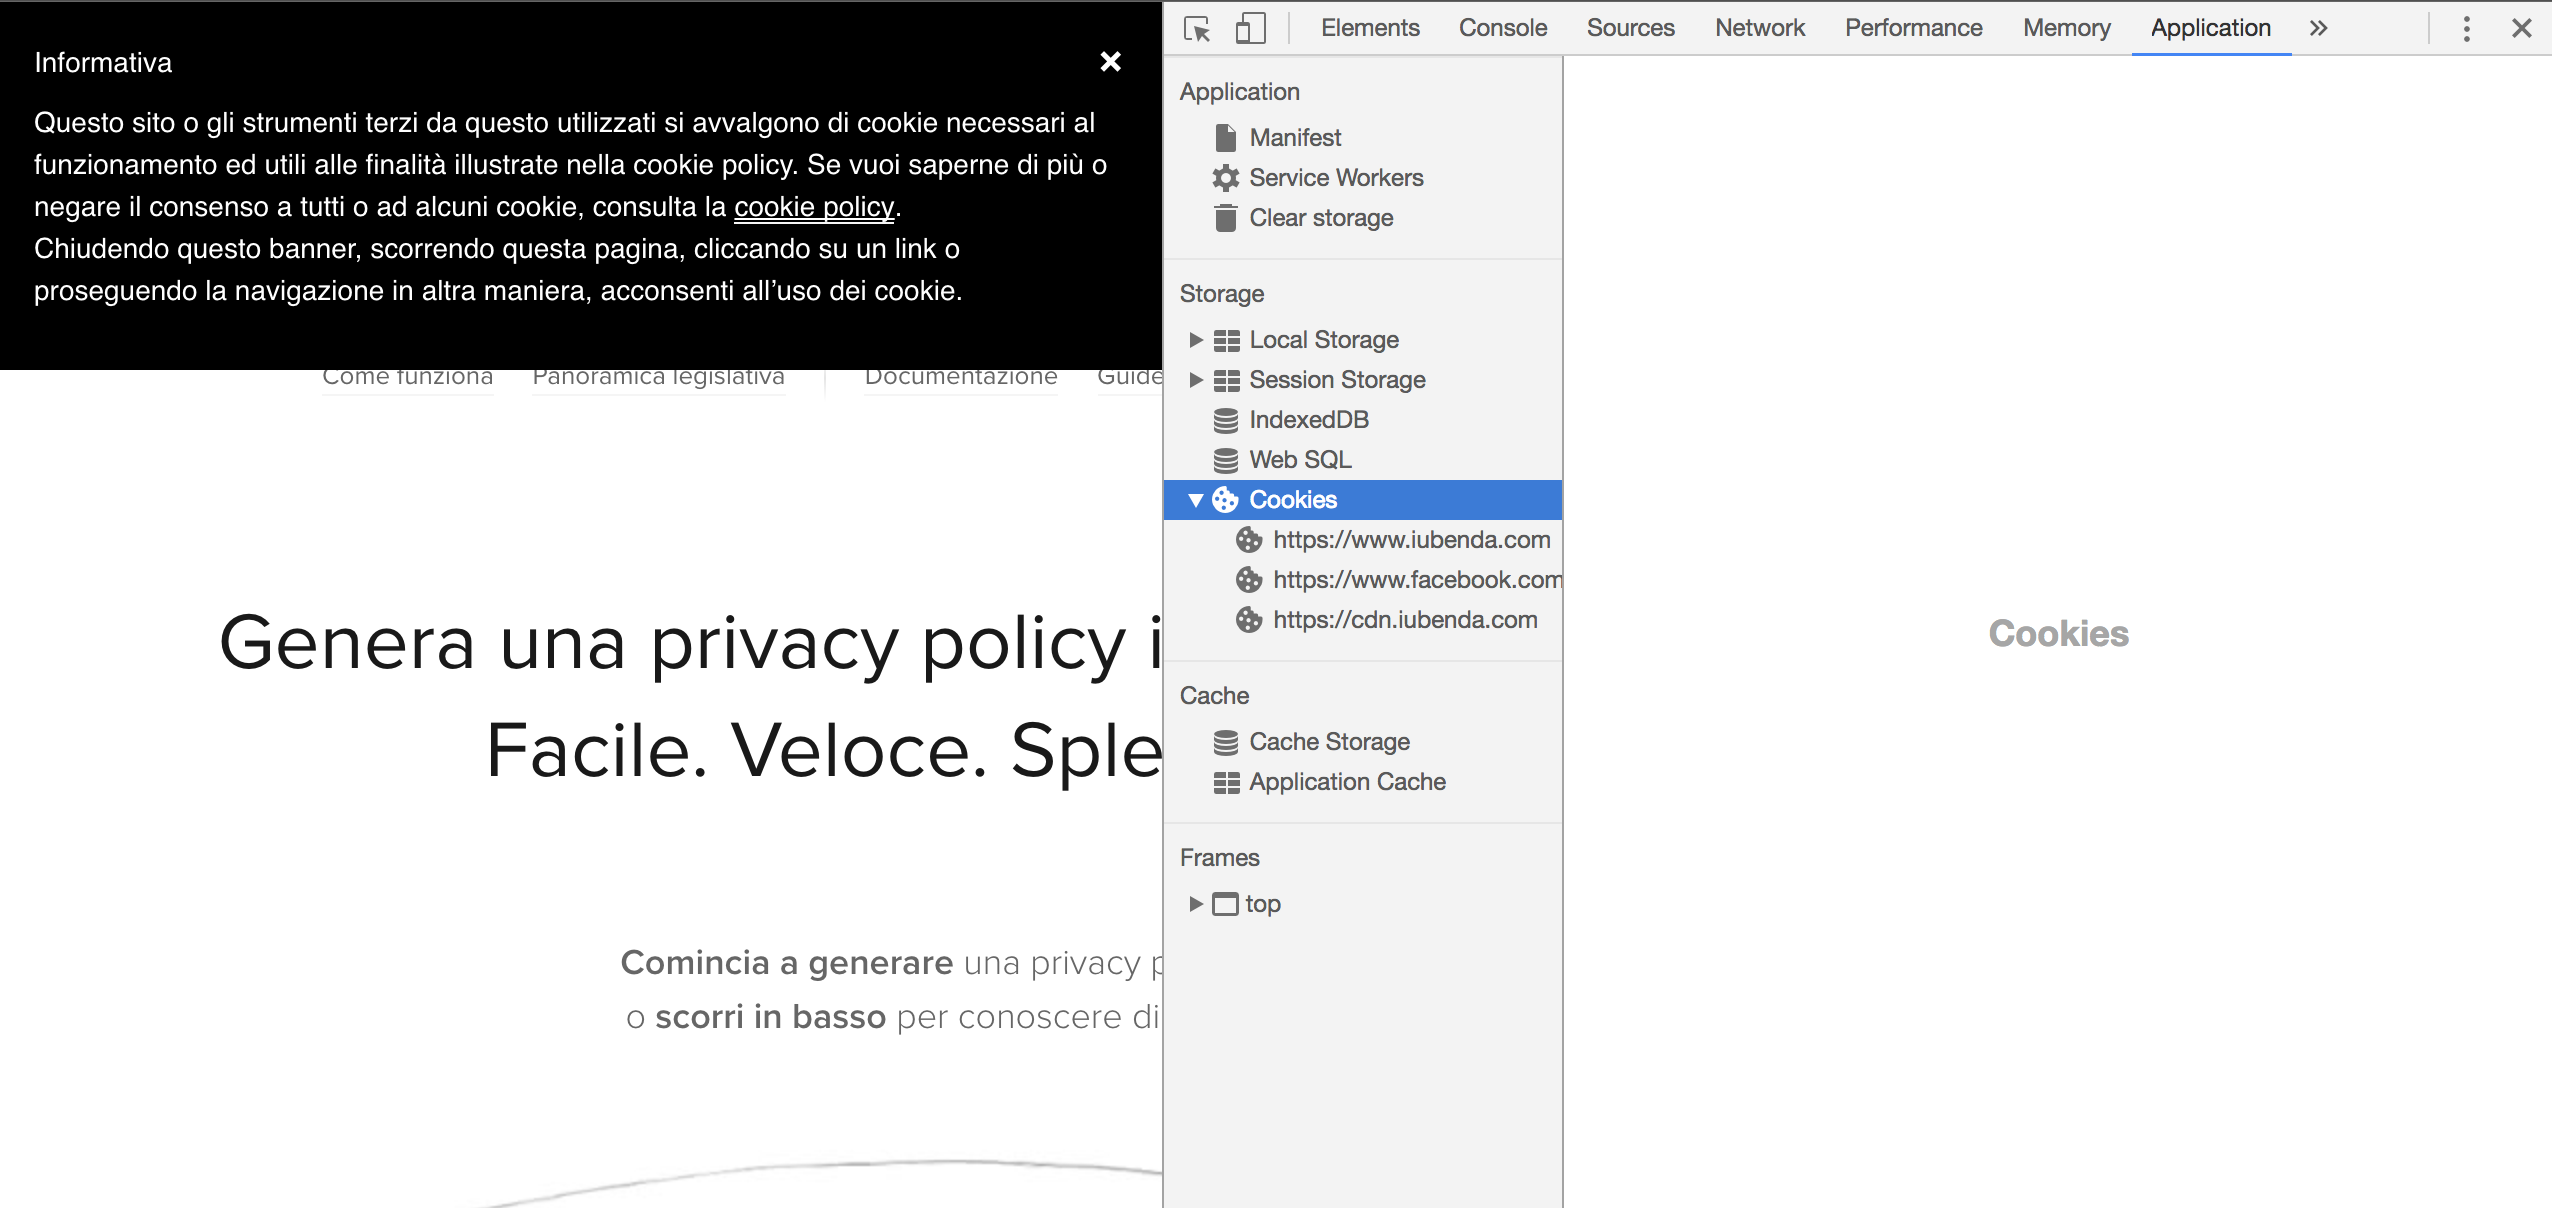This screenshot has width=2552, height=1208.
Task: Open the cookie policy link
Action: (813, 207)
